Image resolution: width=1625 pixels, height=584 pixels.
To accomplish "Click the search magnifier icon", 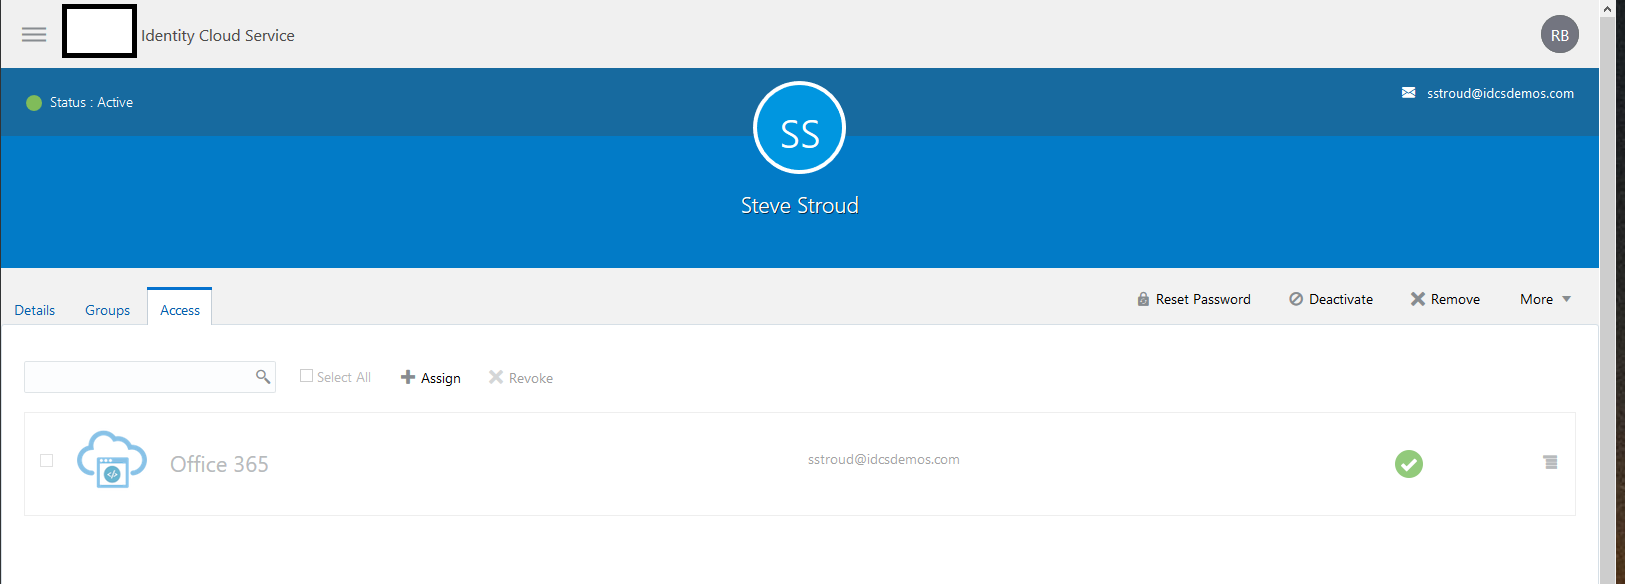I will pos(263,377).
